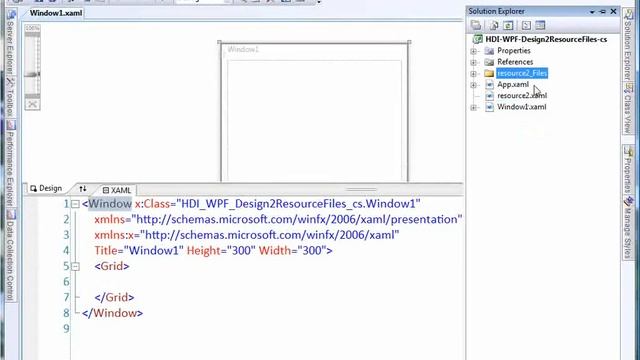This screenshot has width=640, height=360.
Task: Select Window1.xaml in Solution Explorer tree
Action: [x=521, y=107]
